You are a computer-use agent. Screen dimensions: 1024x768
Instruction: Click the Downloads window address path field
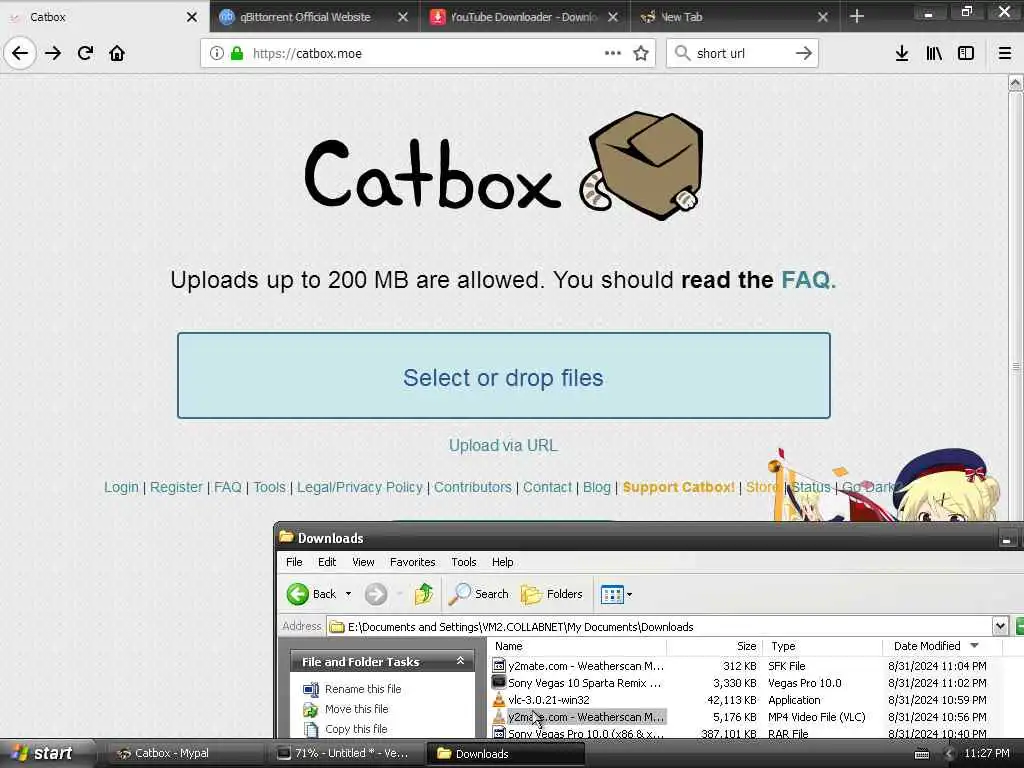point(660,627)
